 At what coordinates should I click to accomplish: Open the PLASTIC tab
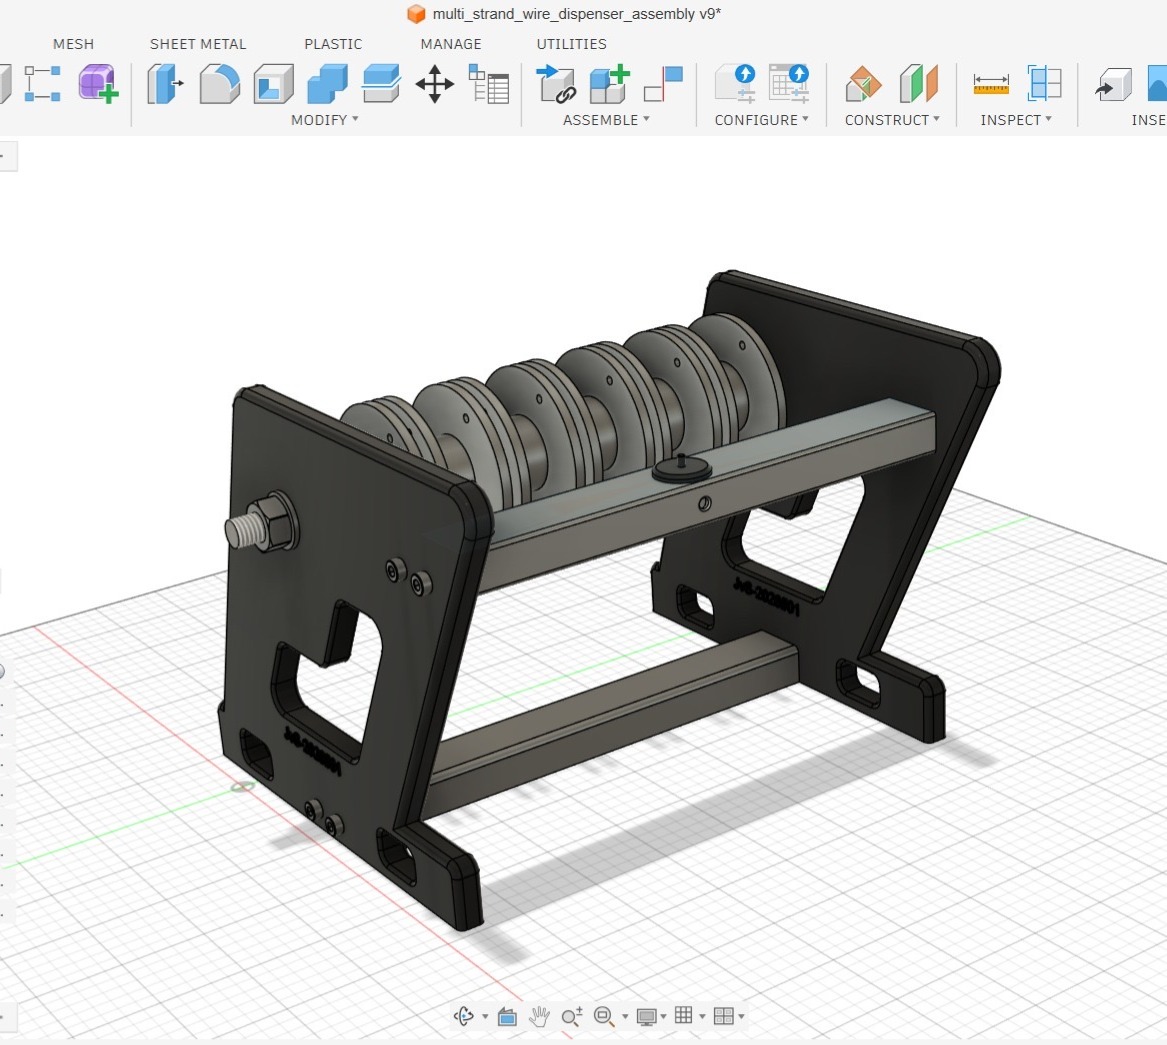coord(333,44)
